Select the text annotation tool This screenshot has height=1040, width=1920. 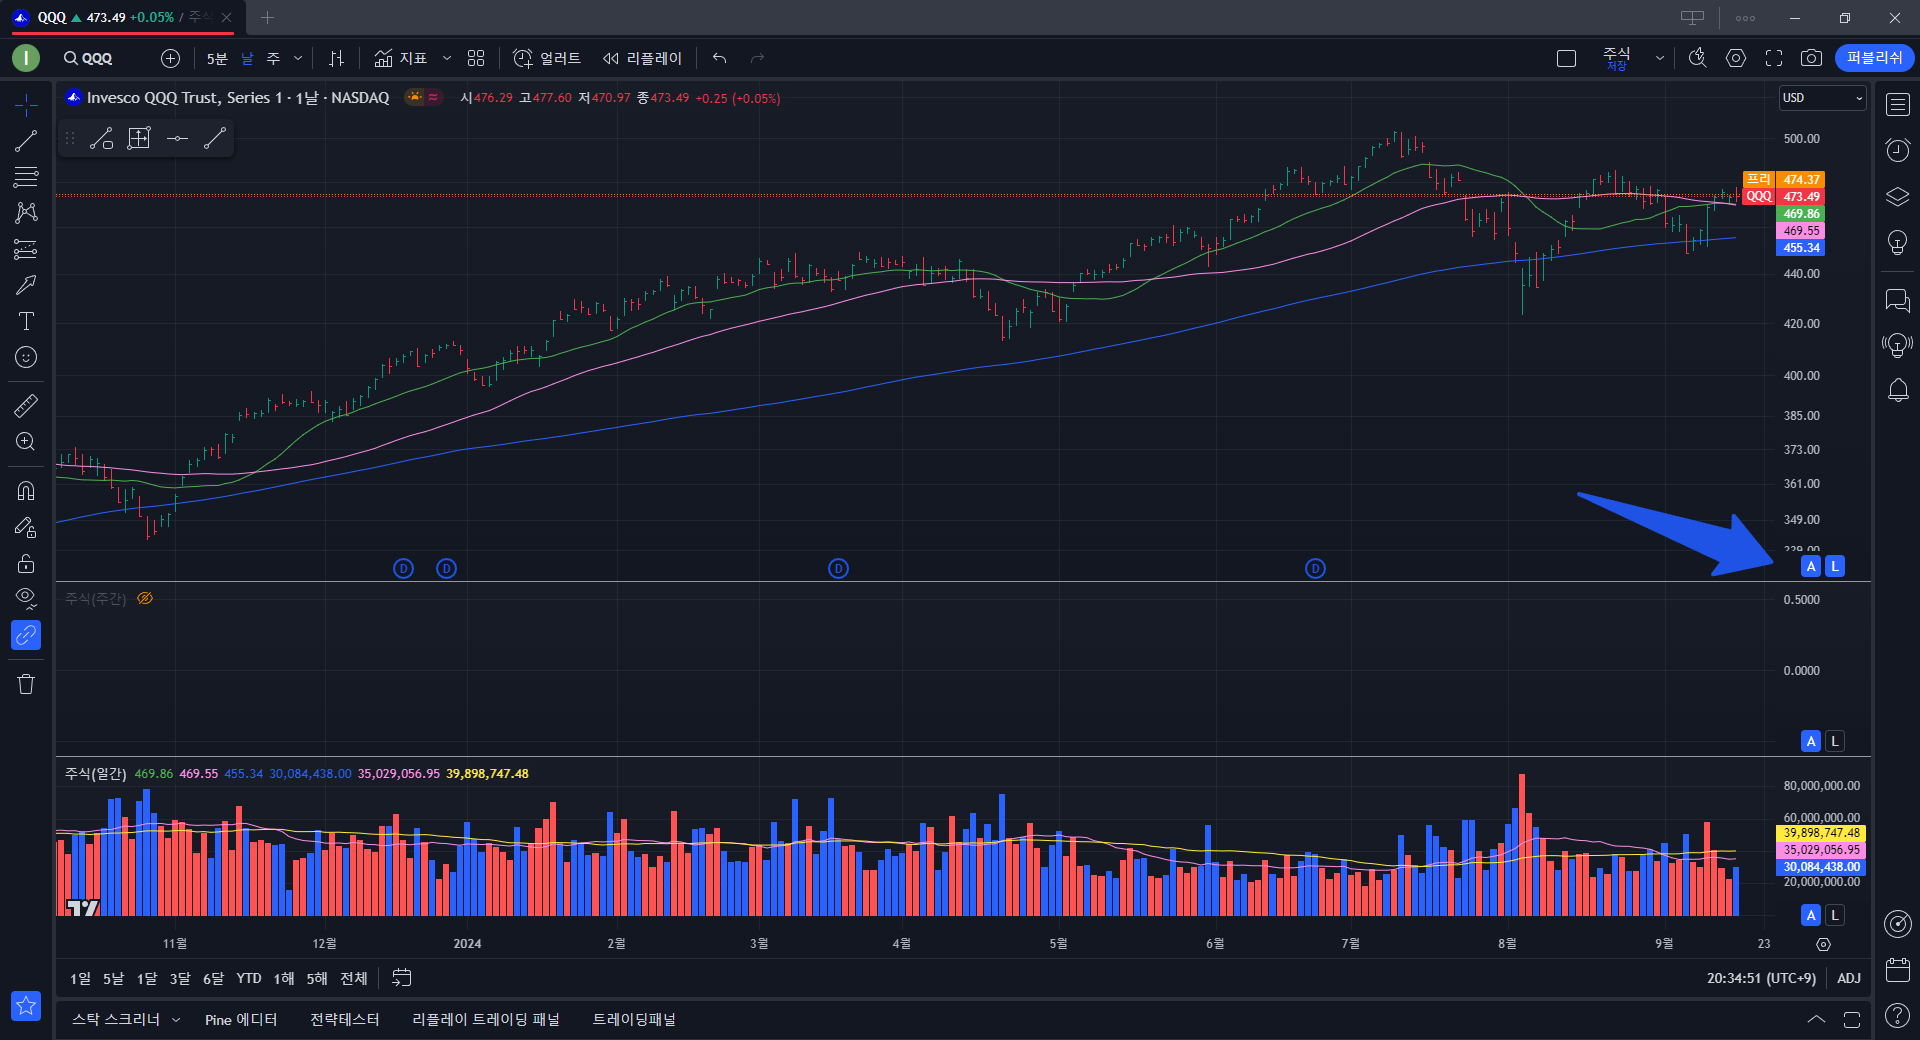26,321
